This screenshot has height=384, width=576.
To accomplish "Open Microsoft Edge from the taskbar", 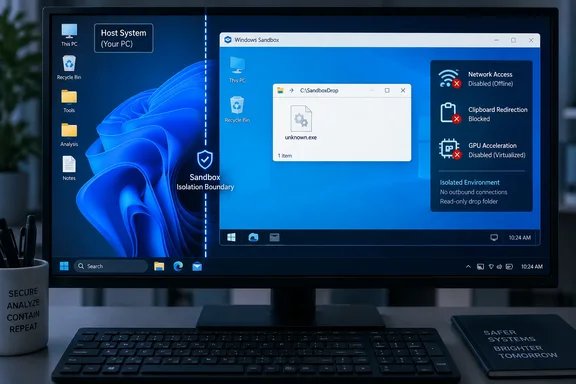I will coord(178,266).
